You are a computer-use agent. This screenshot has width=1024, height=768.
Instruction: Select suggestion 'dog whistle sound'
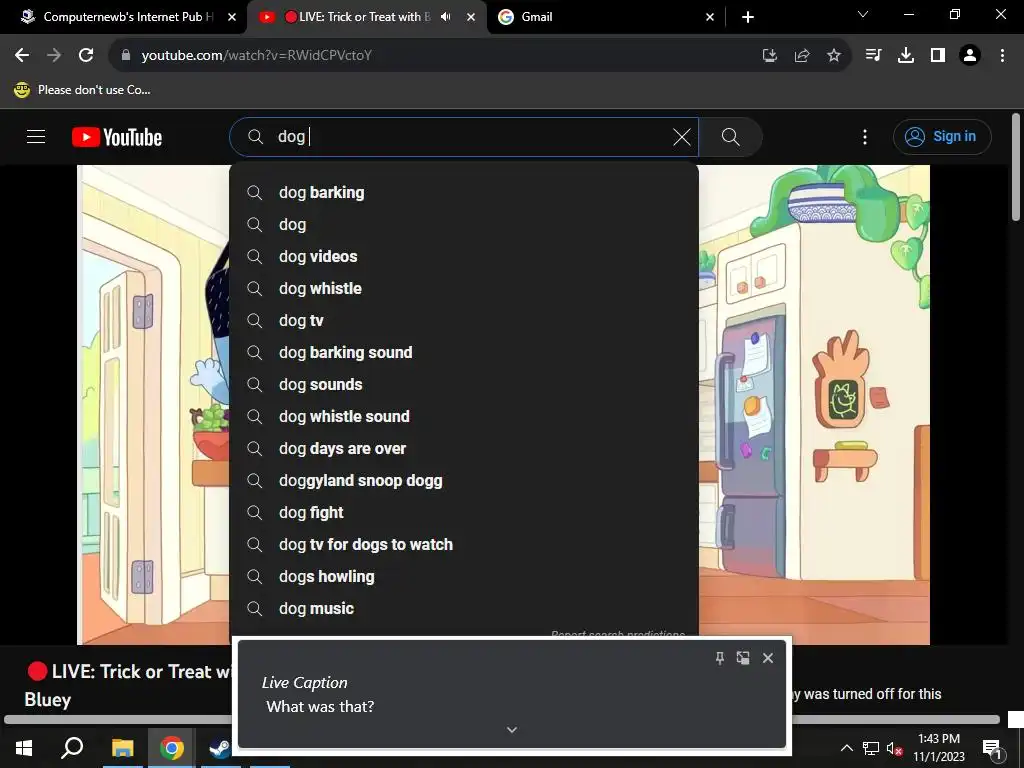tap(464, 417)
